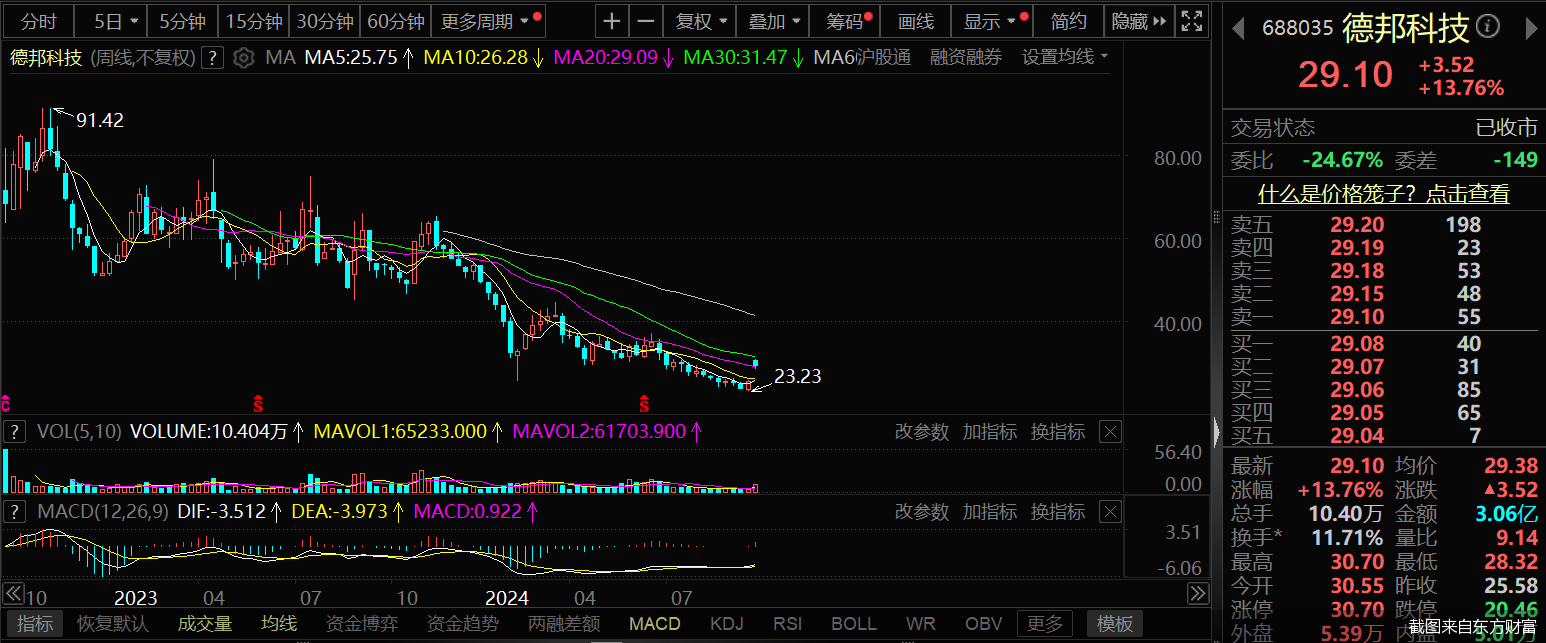This screenshot has height=643, width=1546.
Task: Enter fullscreen chart mode icon
Action: [x=1191, y=21]
